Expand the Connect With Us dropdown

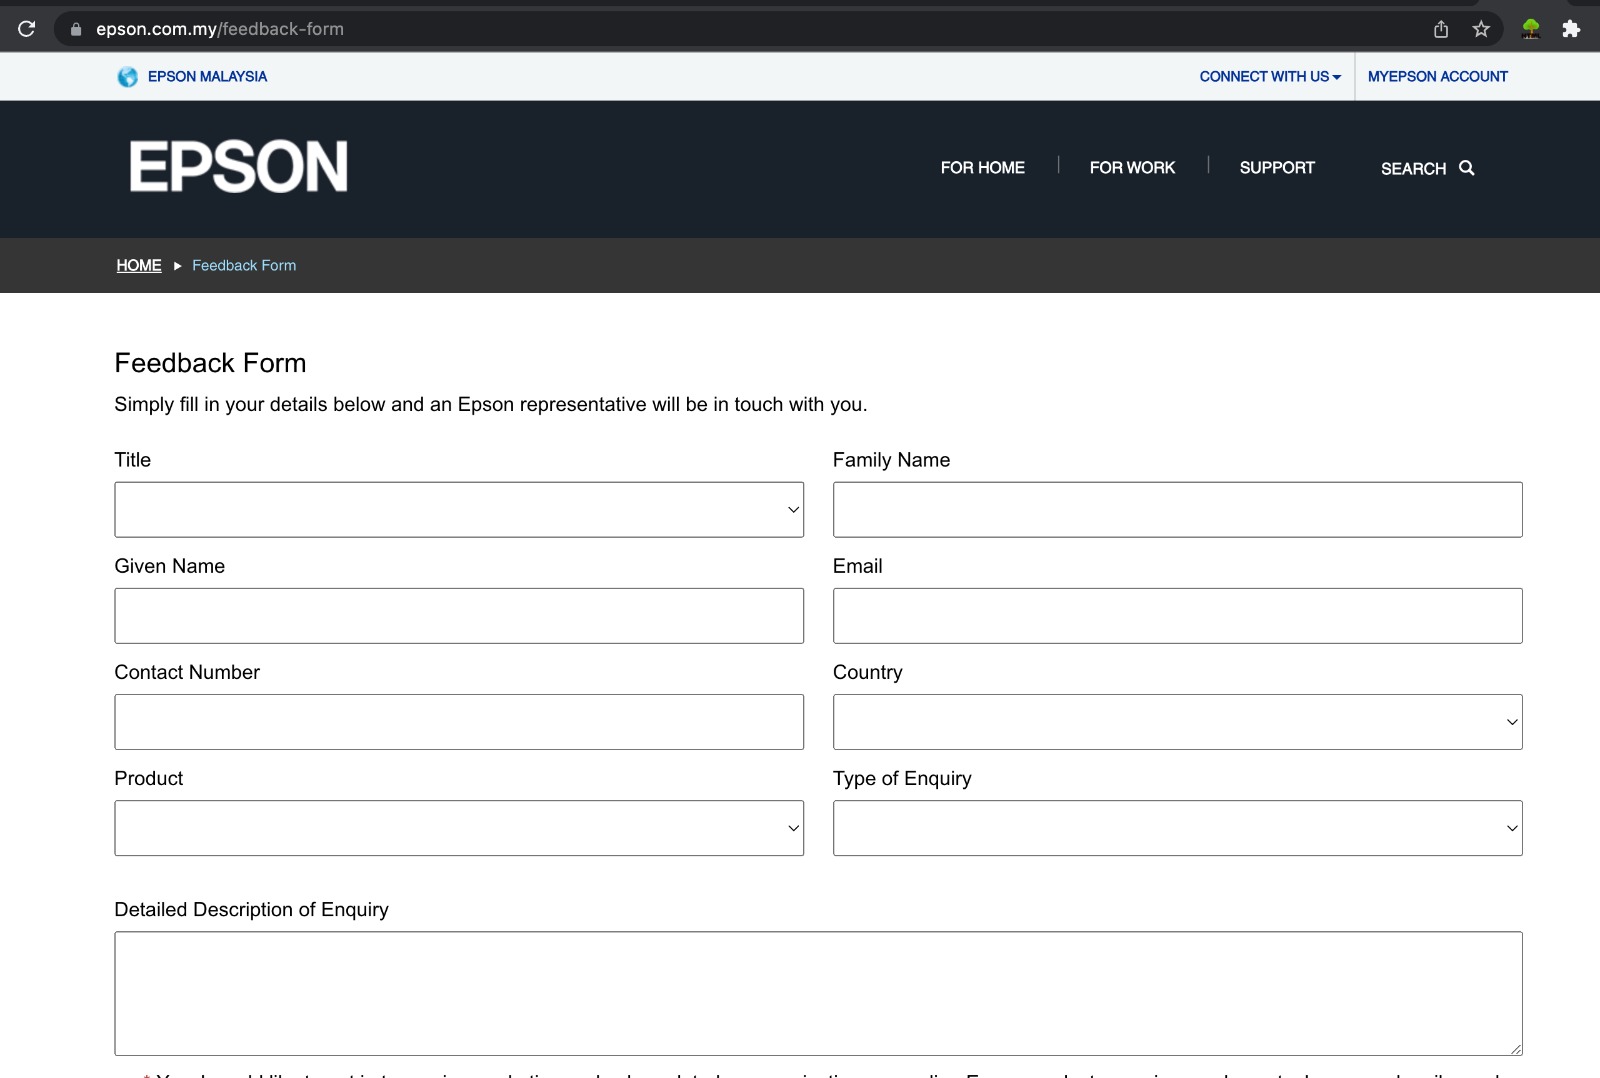[1268, 76]
